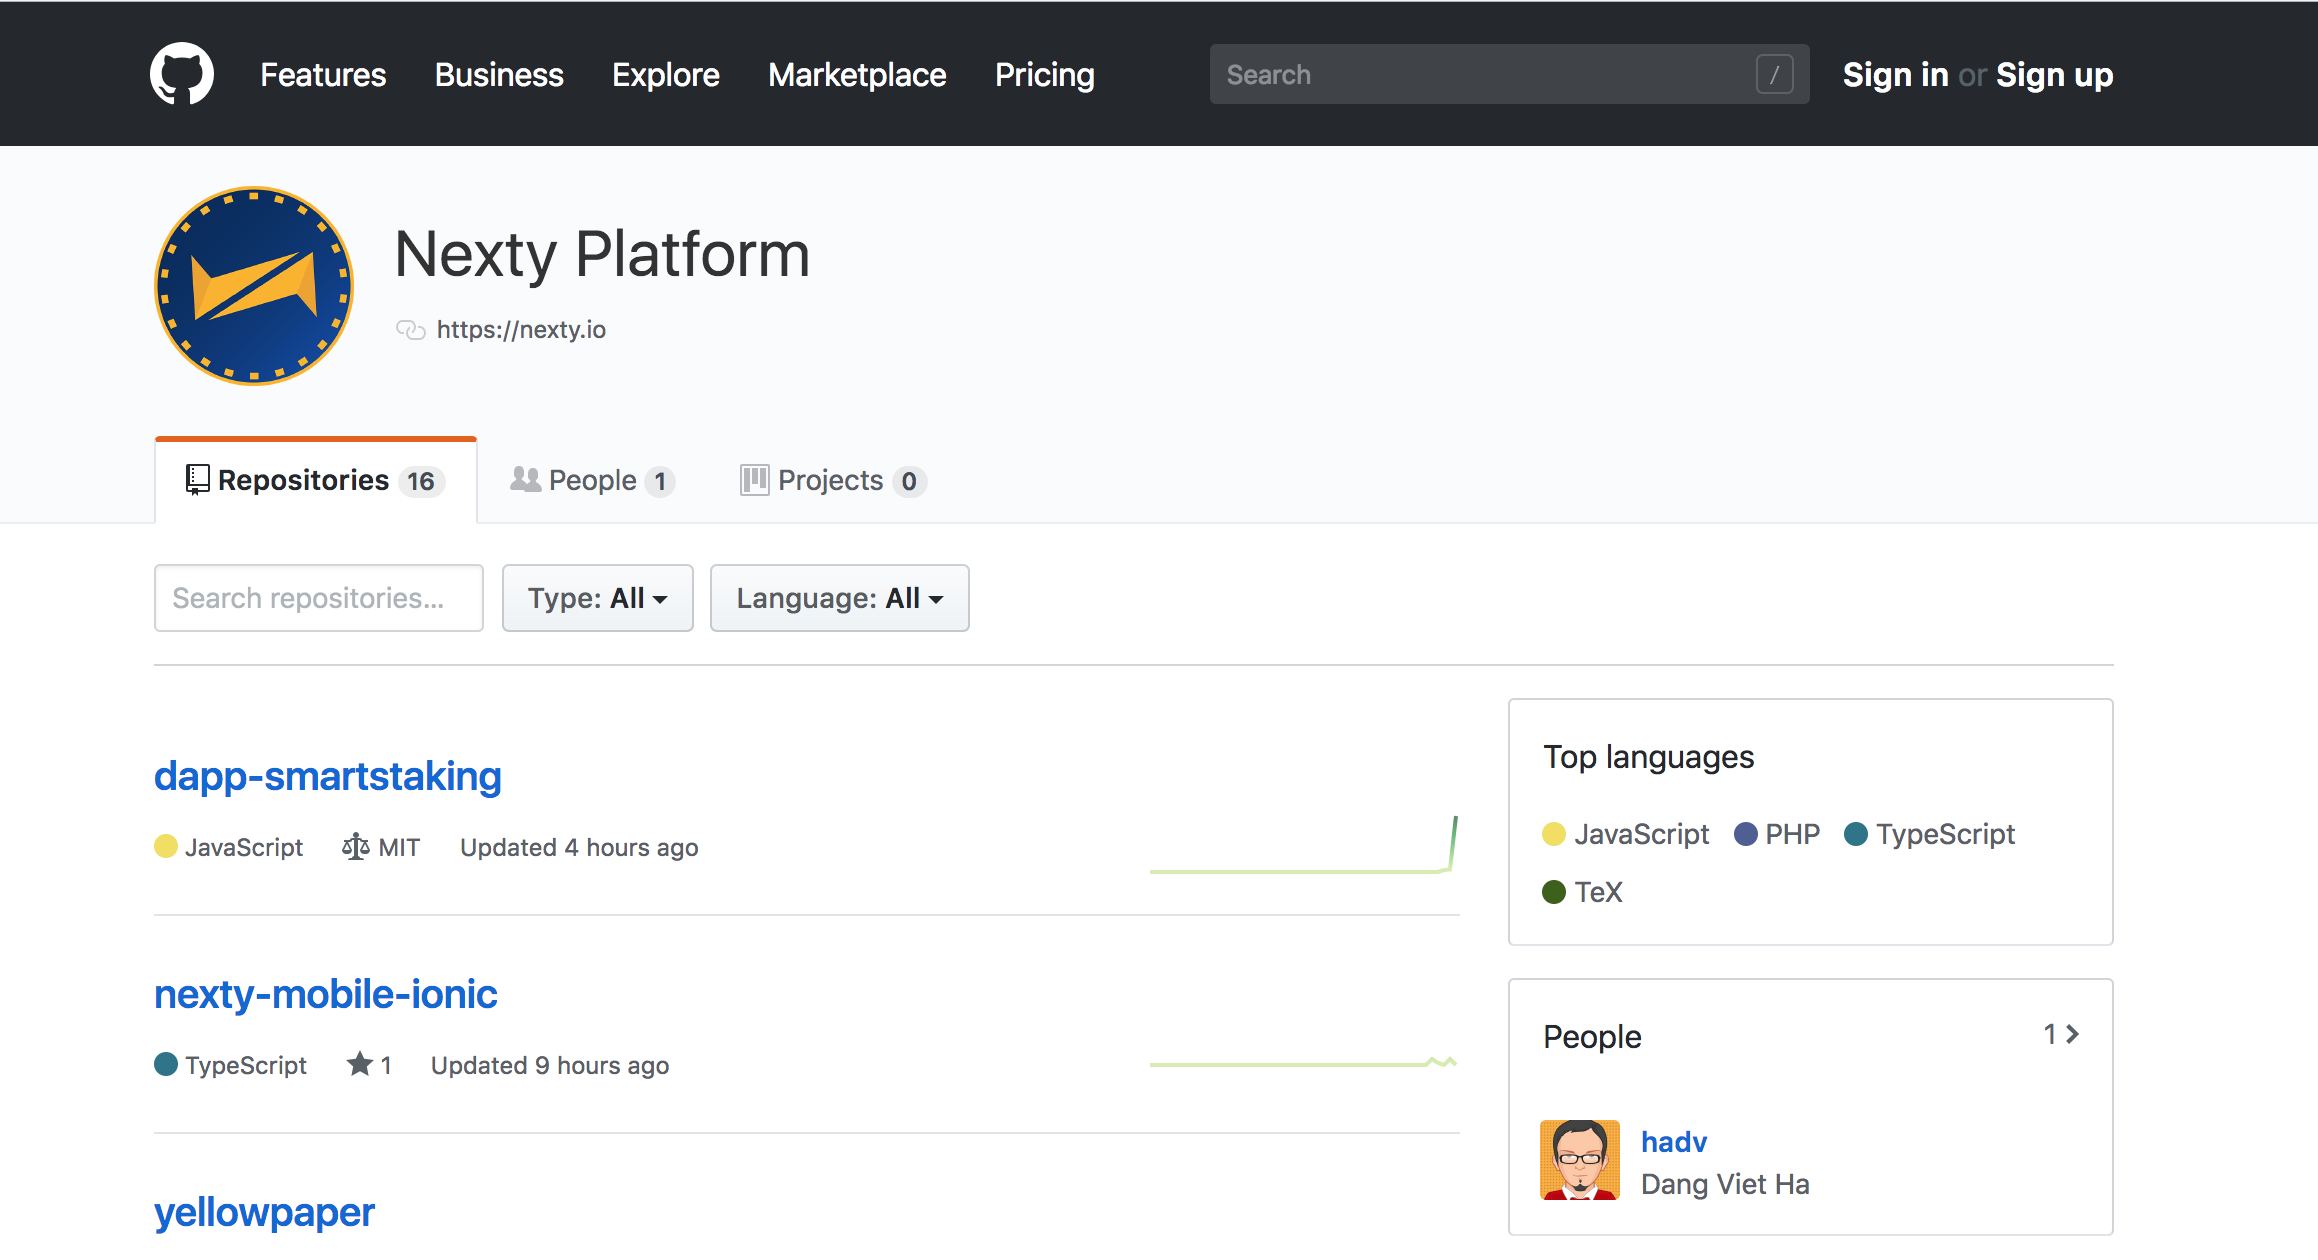Click the Pricing navigation item

point(1044,75)
